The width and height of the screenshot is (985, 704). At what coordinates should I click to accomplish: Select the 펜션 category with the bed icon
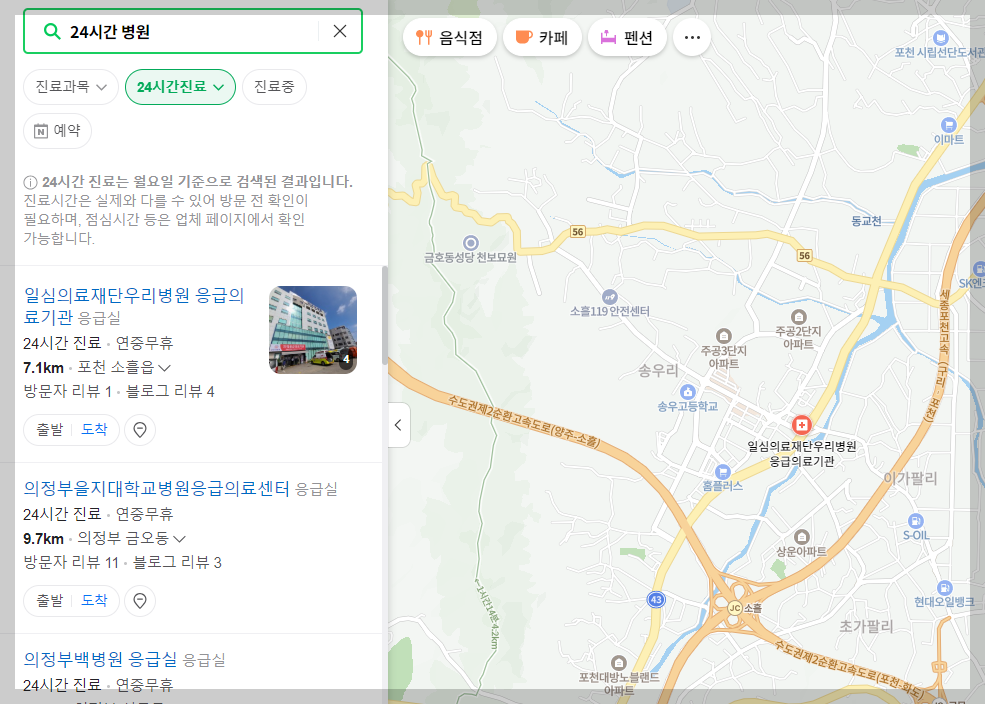pos(626,36)
